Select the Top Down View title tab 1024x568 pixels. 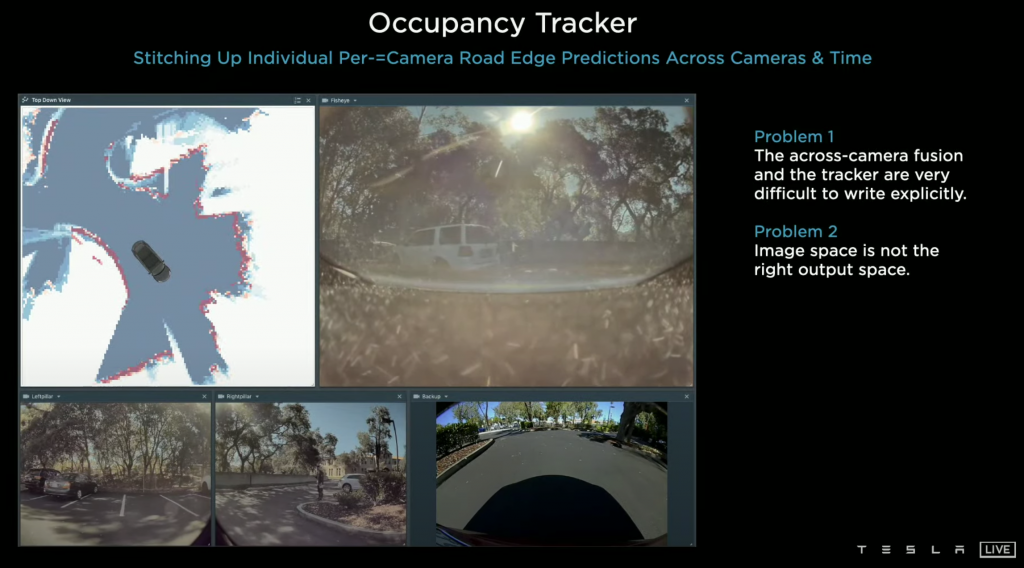click(51, 101)
